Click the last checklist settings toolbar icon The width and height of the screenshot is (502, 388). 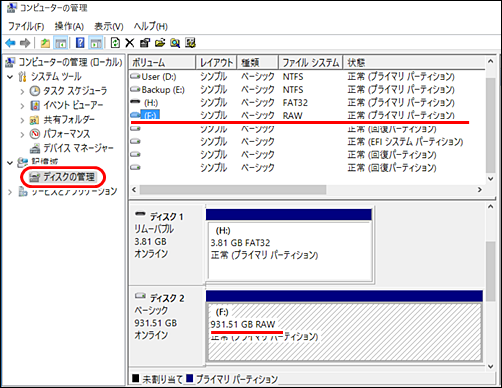(x=190, y=43)
